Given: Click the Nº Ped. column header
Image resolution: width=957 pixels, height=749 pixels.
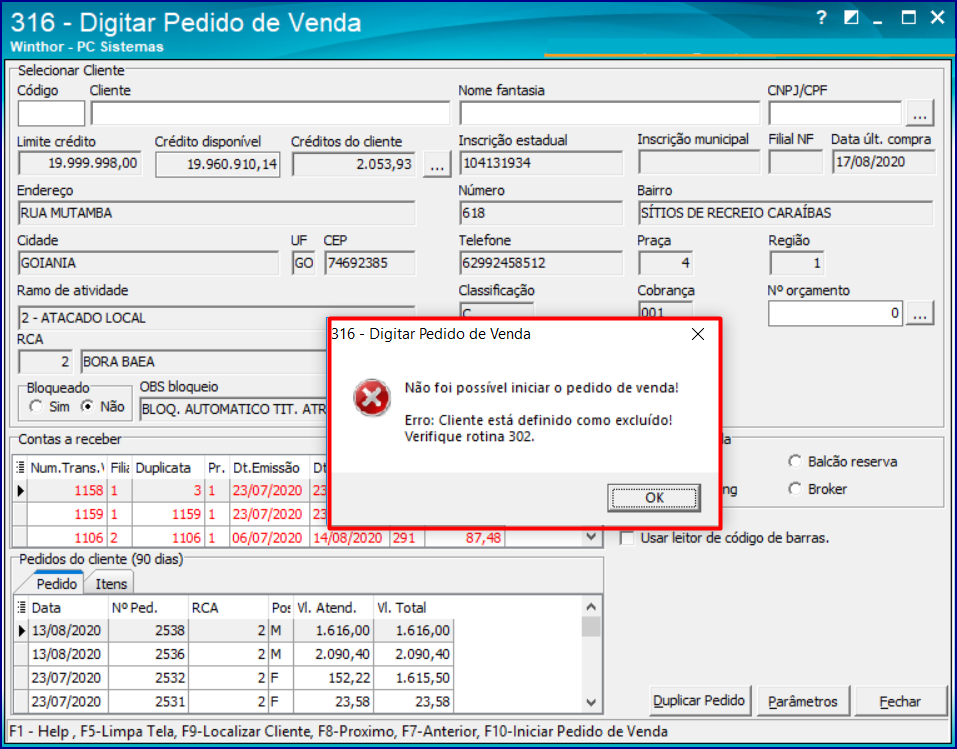Looking at the screenshot, I should pos(148,607).
